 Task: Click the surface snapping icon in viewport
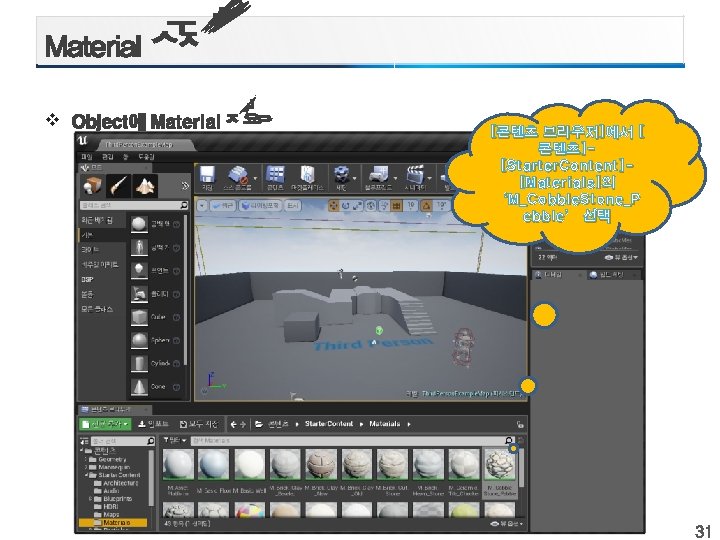(384, 206)
